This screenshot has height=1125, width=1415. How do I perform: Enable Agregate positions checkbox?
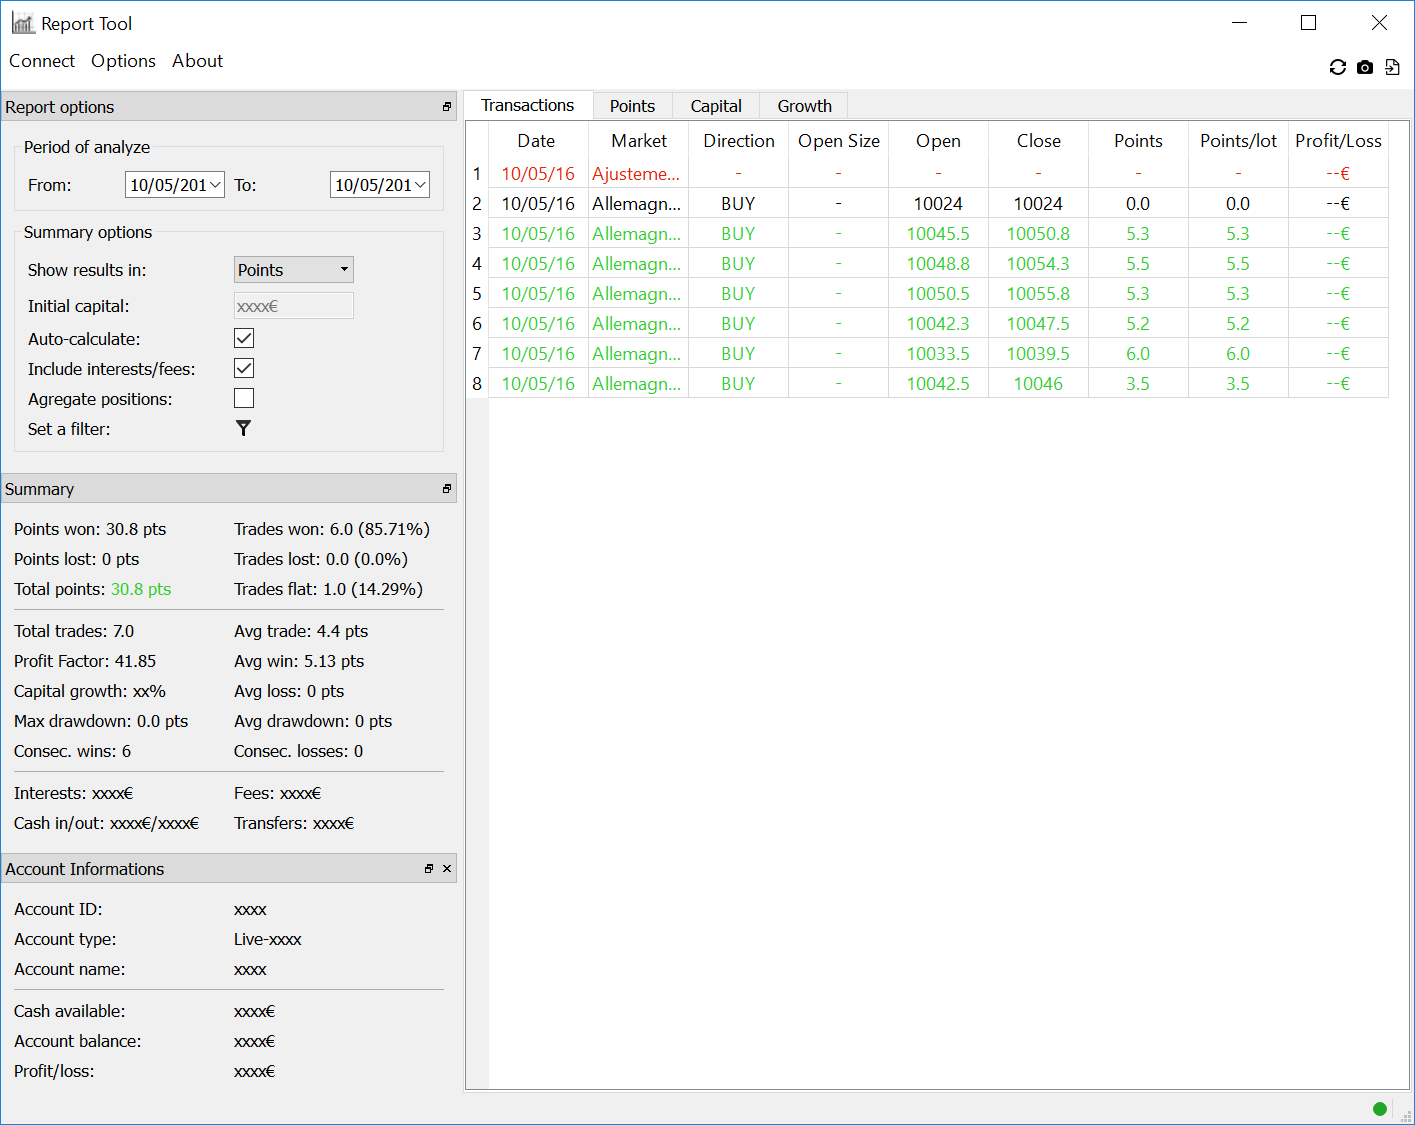point(244,399)
